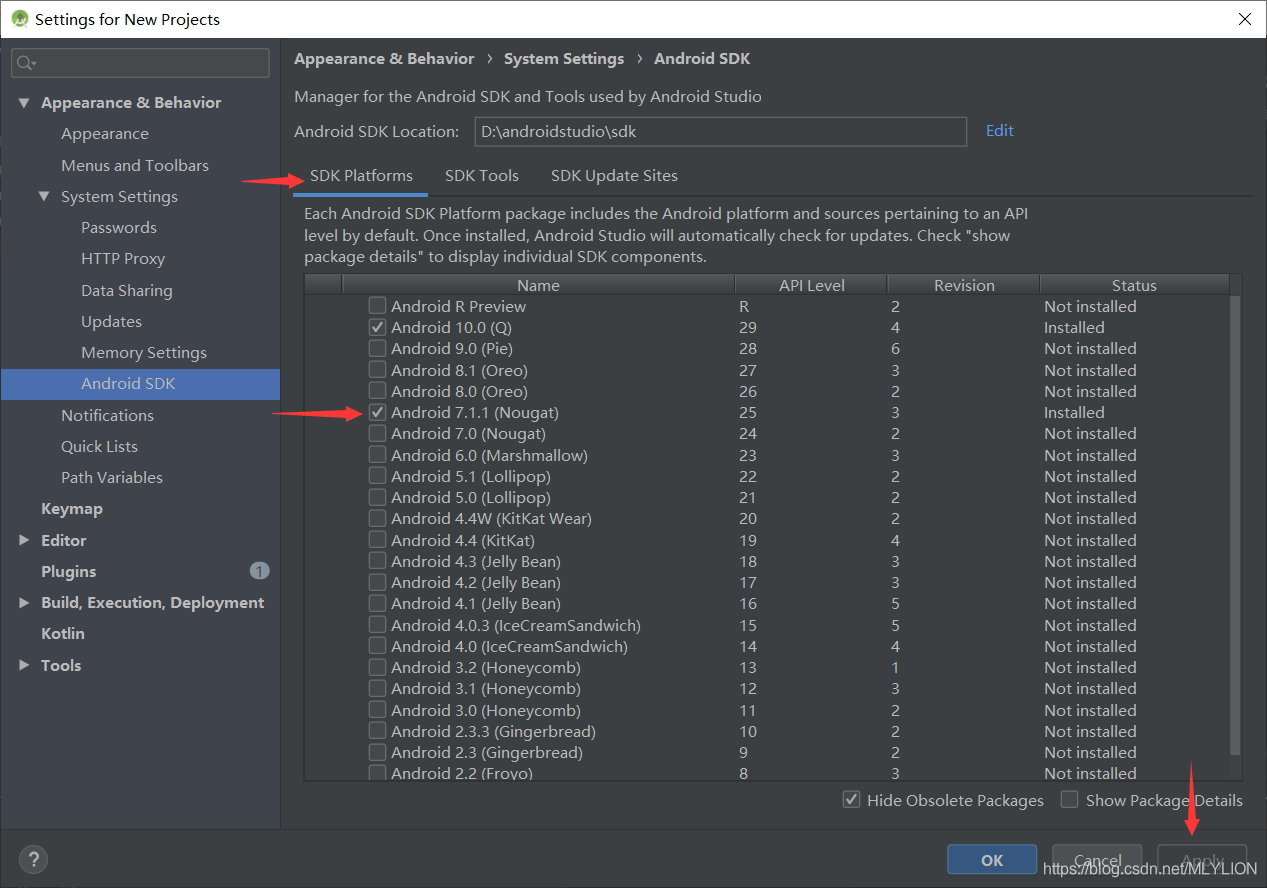This screenshot has height=888, width=1267.
Task: Select Updates settings item
Action: pos(111,322)
